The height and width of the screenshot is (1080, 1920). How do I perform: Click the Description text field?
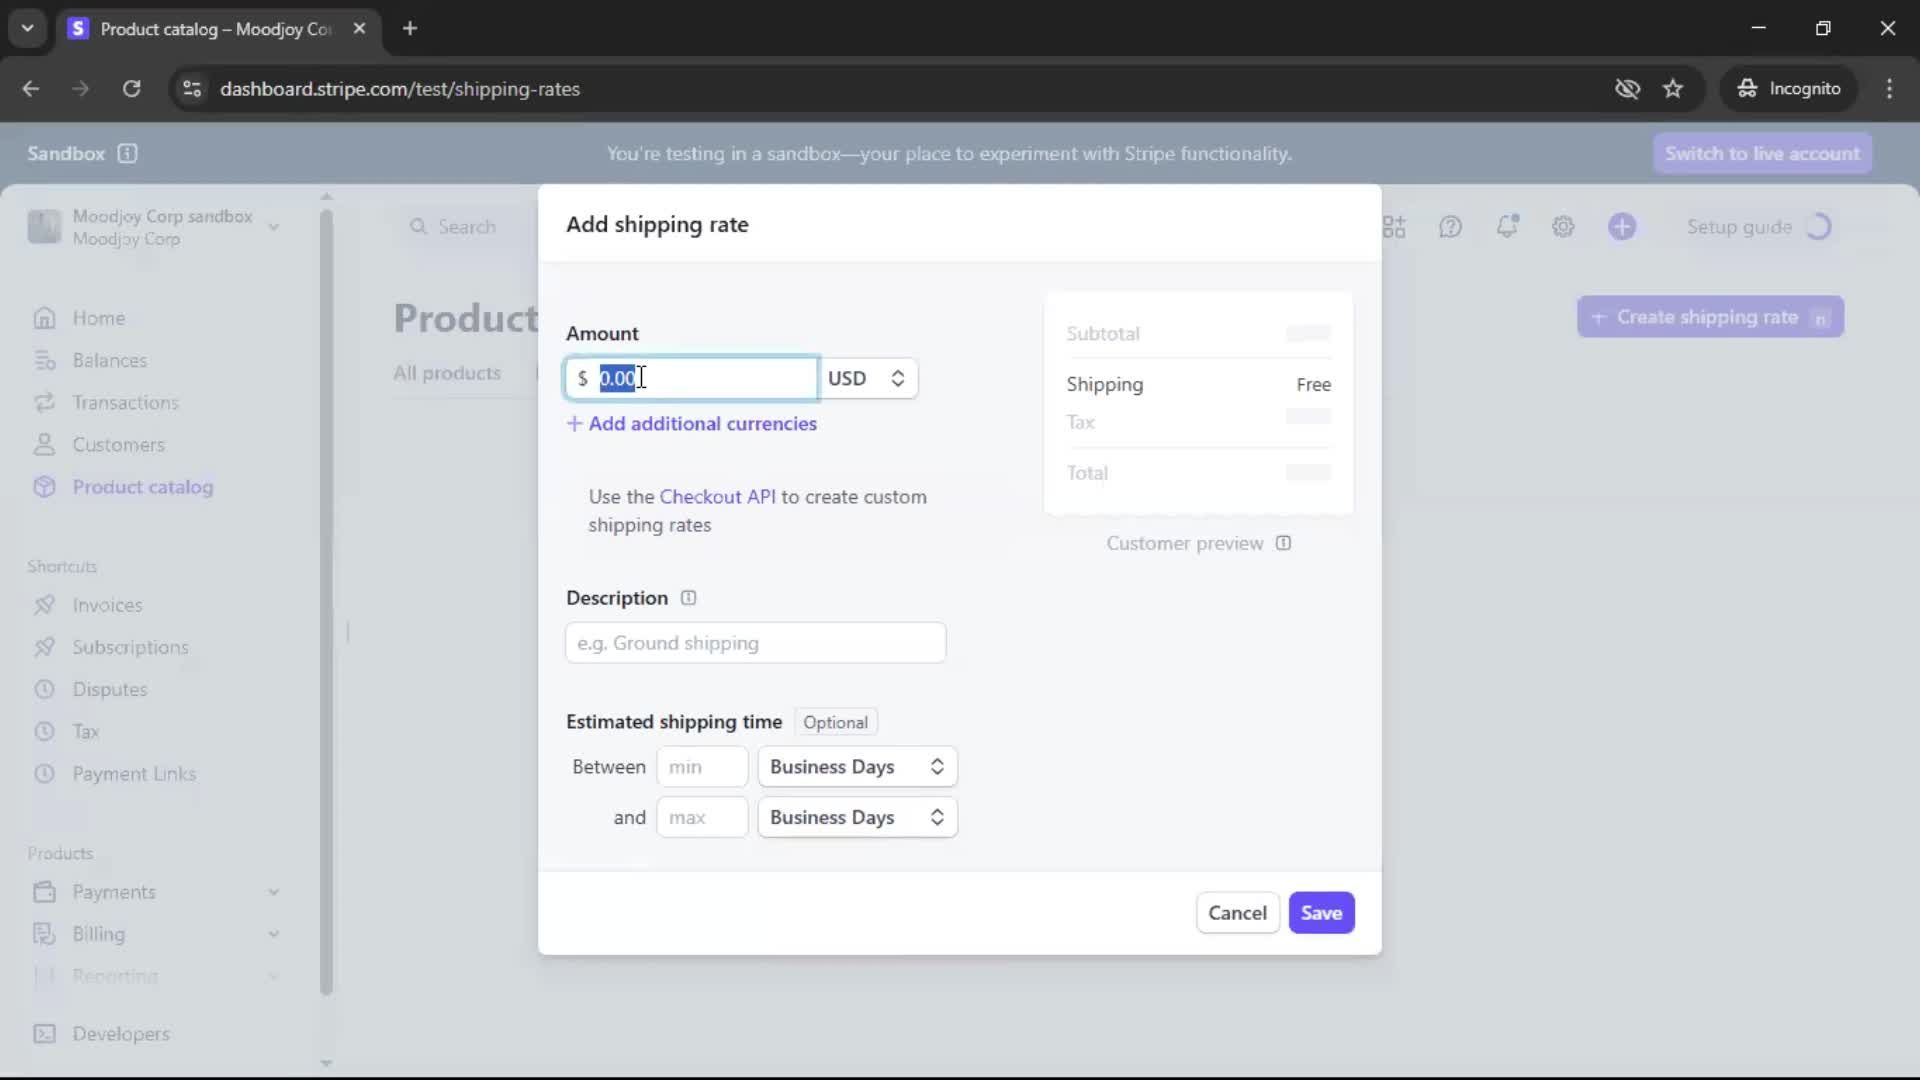[x=755, y=643]
